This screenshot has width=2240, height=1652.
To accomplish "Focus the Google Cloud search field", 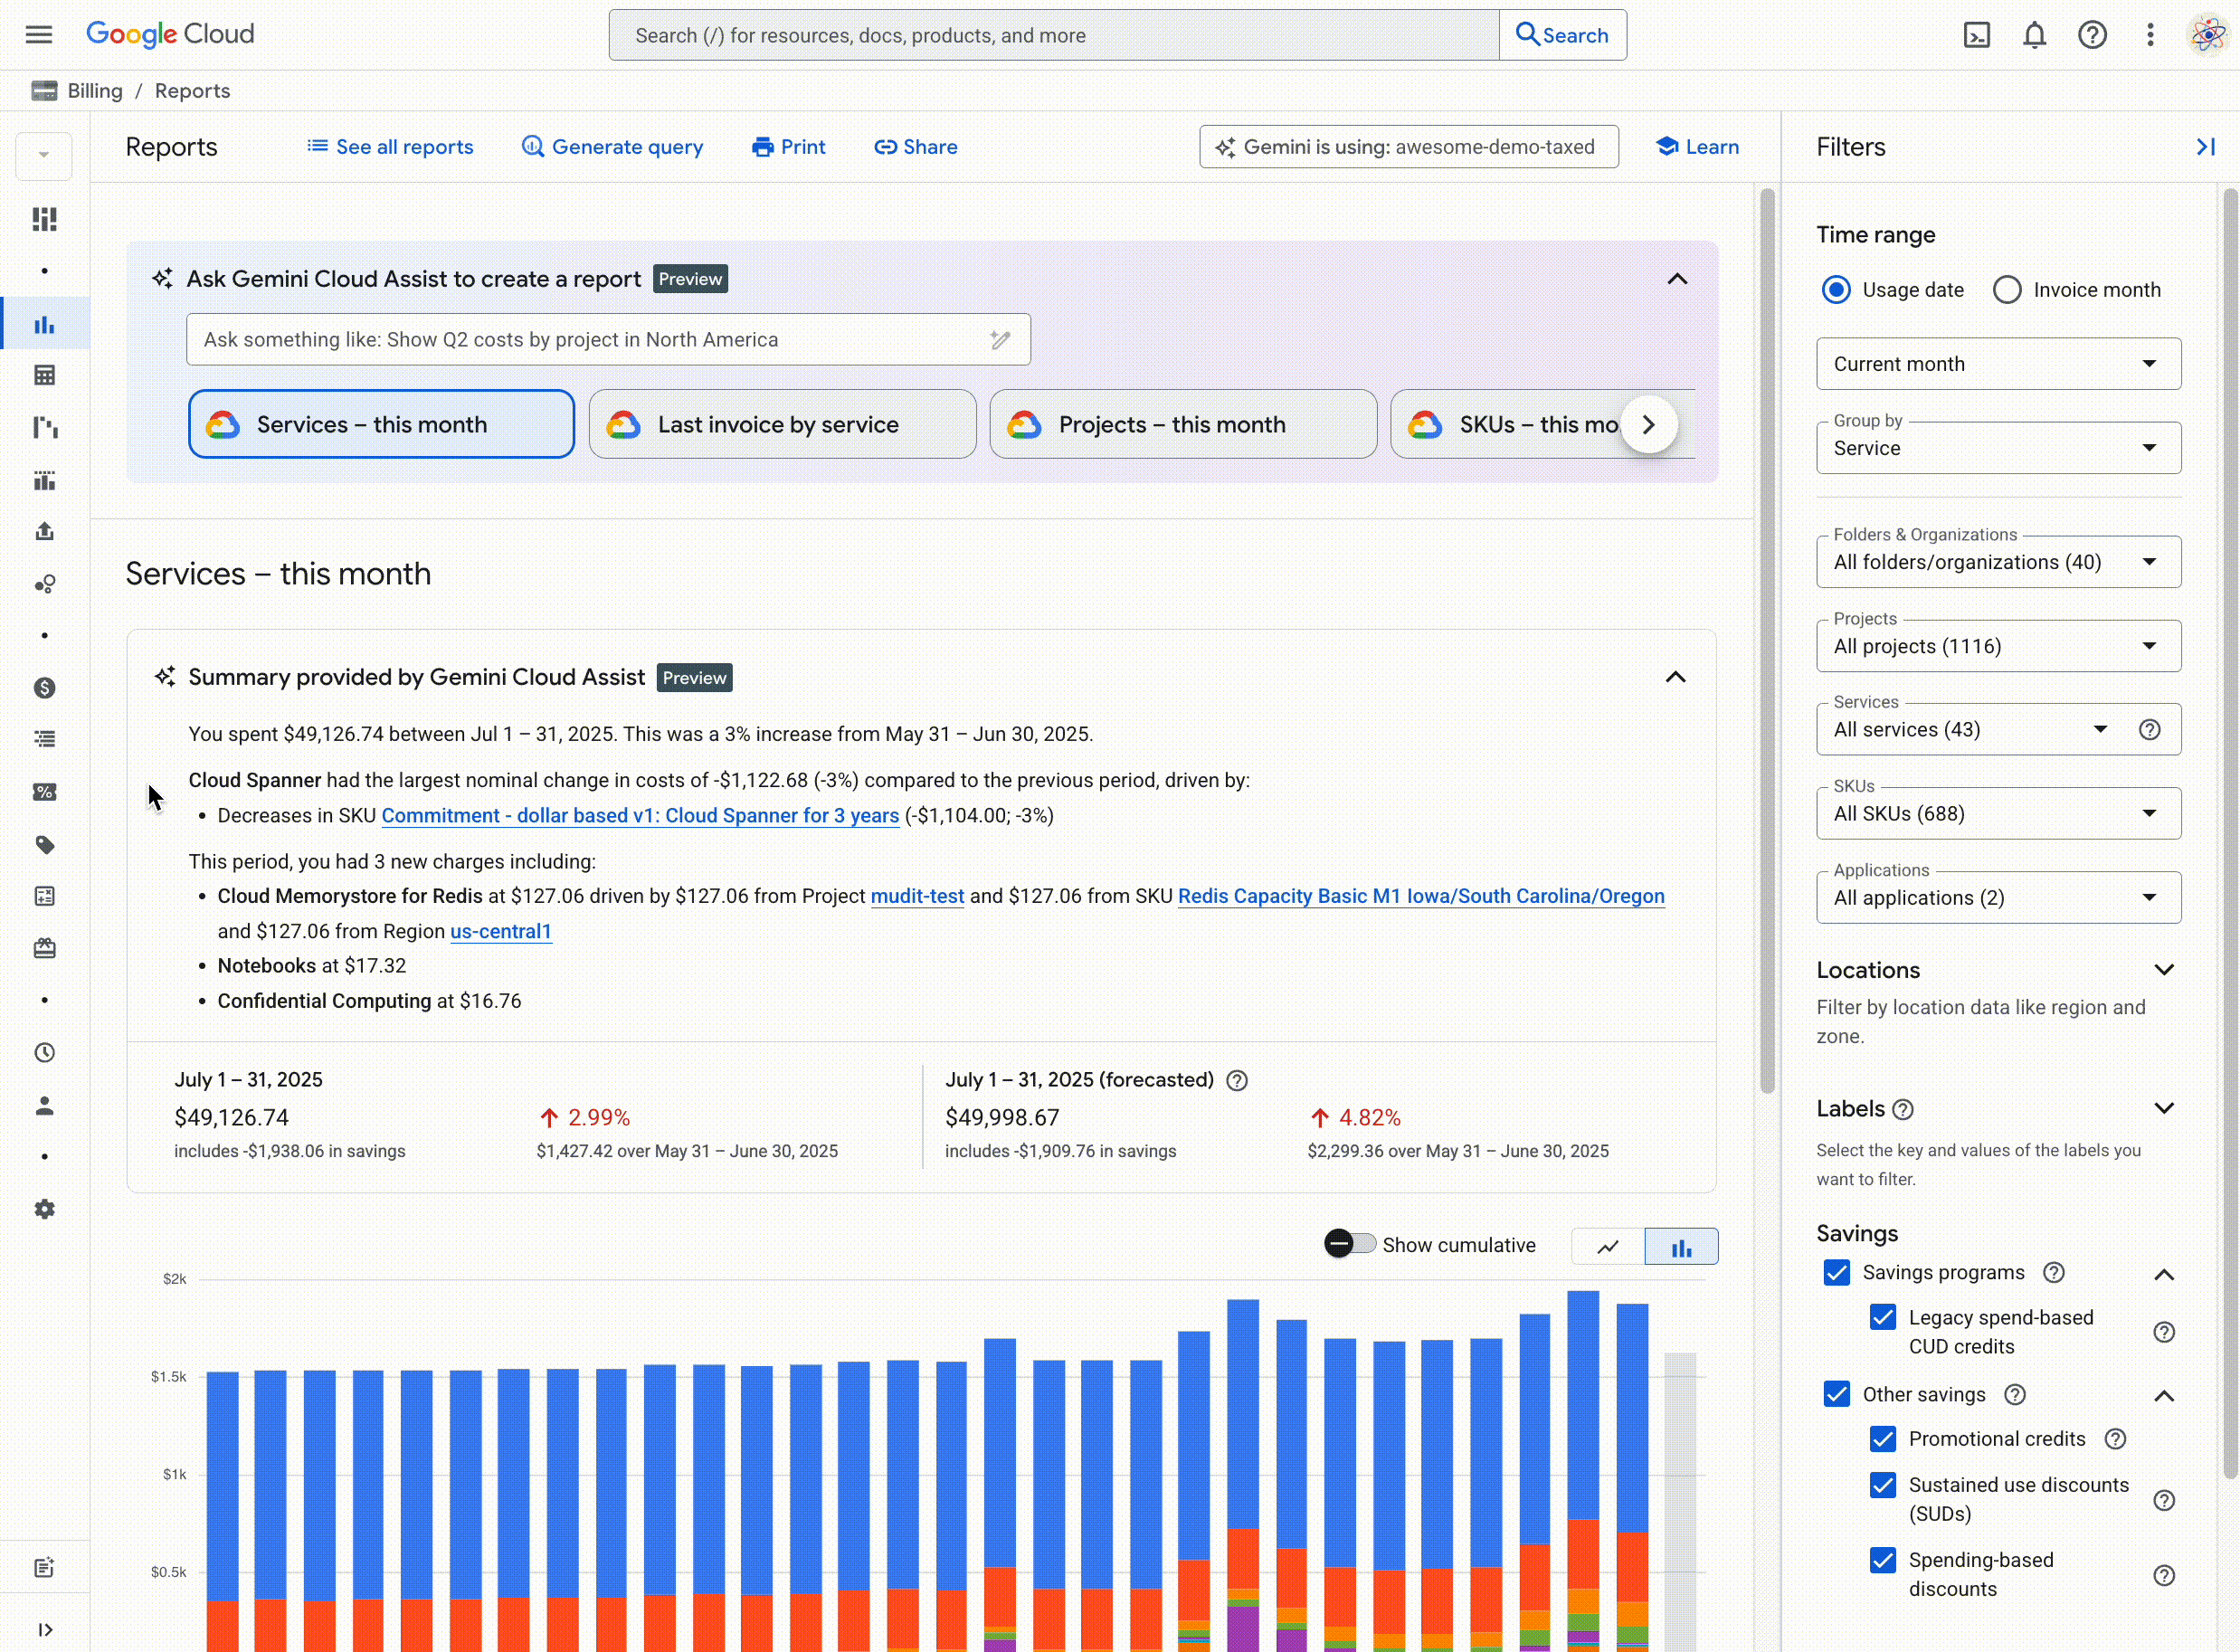I will click(1054, 35).
